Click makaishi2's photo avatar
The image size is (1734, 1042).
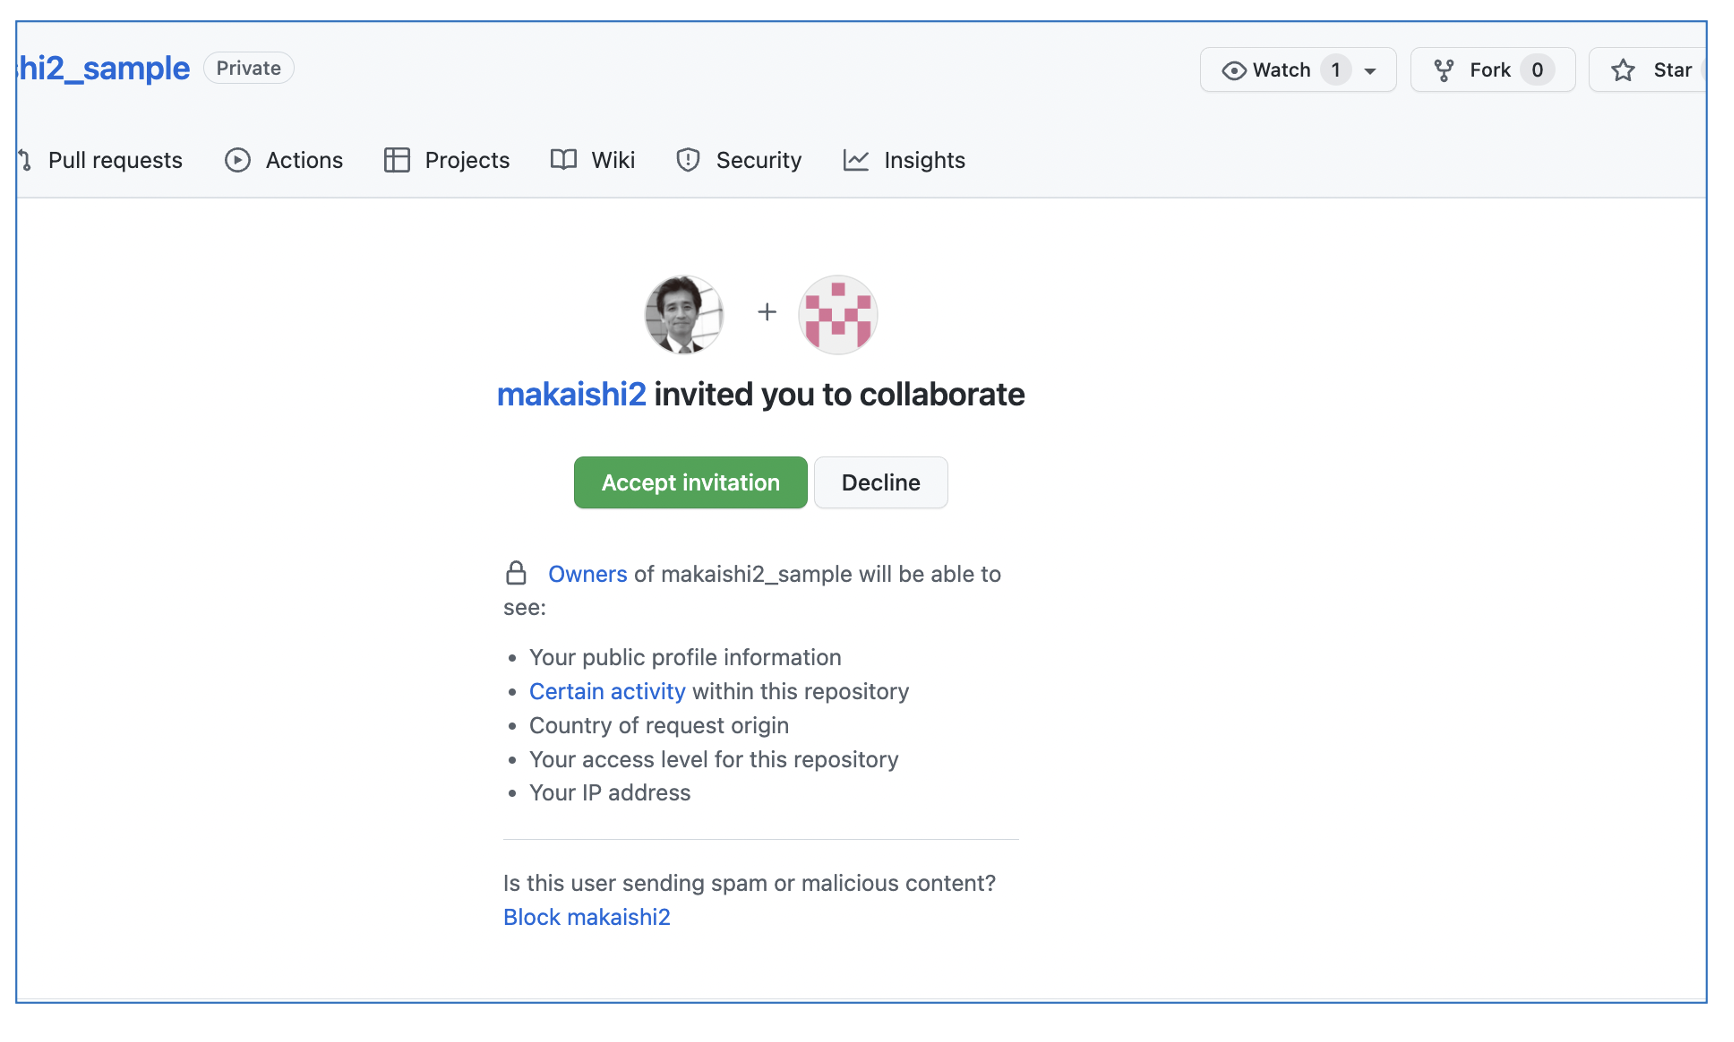684,315
